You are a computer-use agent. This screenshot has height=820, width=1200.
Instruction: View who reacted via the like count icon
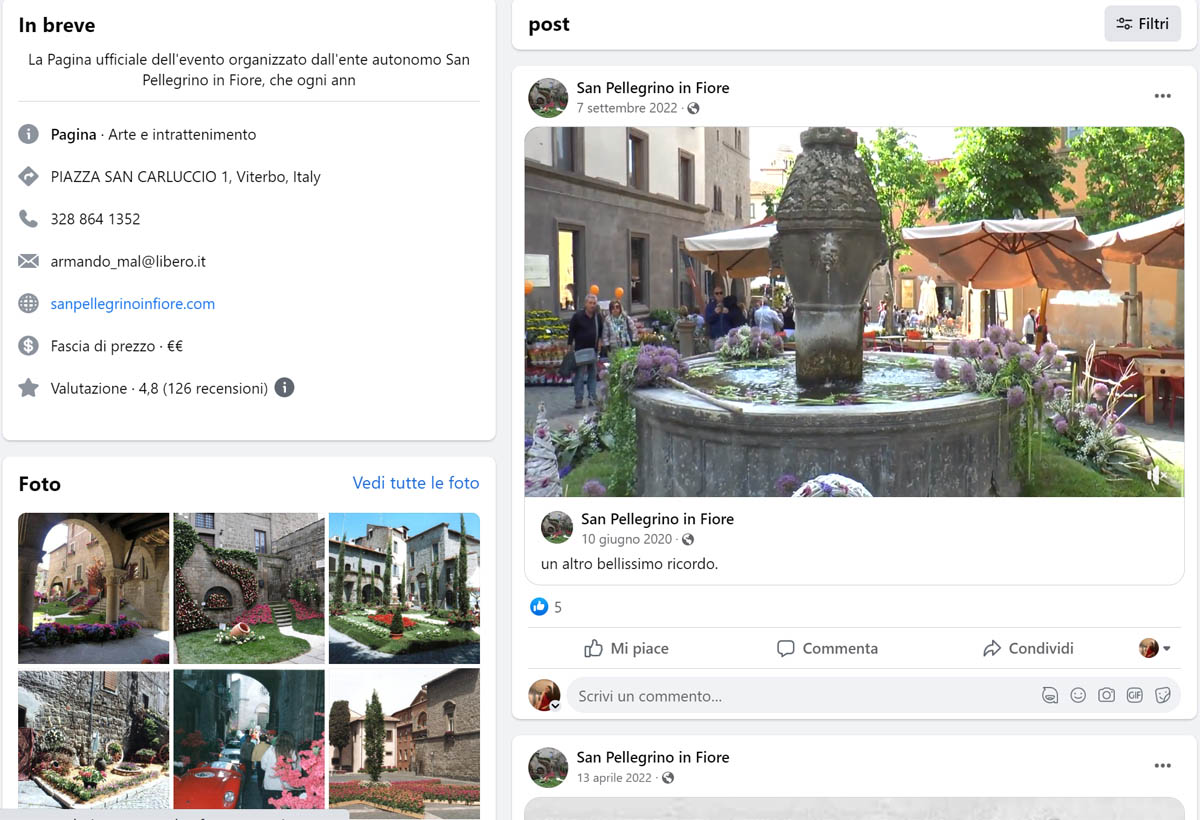click(539, 607)
